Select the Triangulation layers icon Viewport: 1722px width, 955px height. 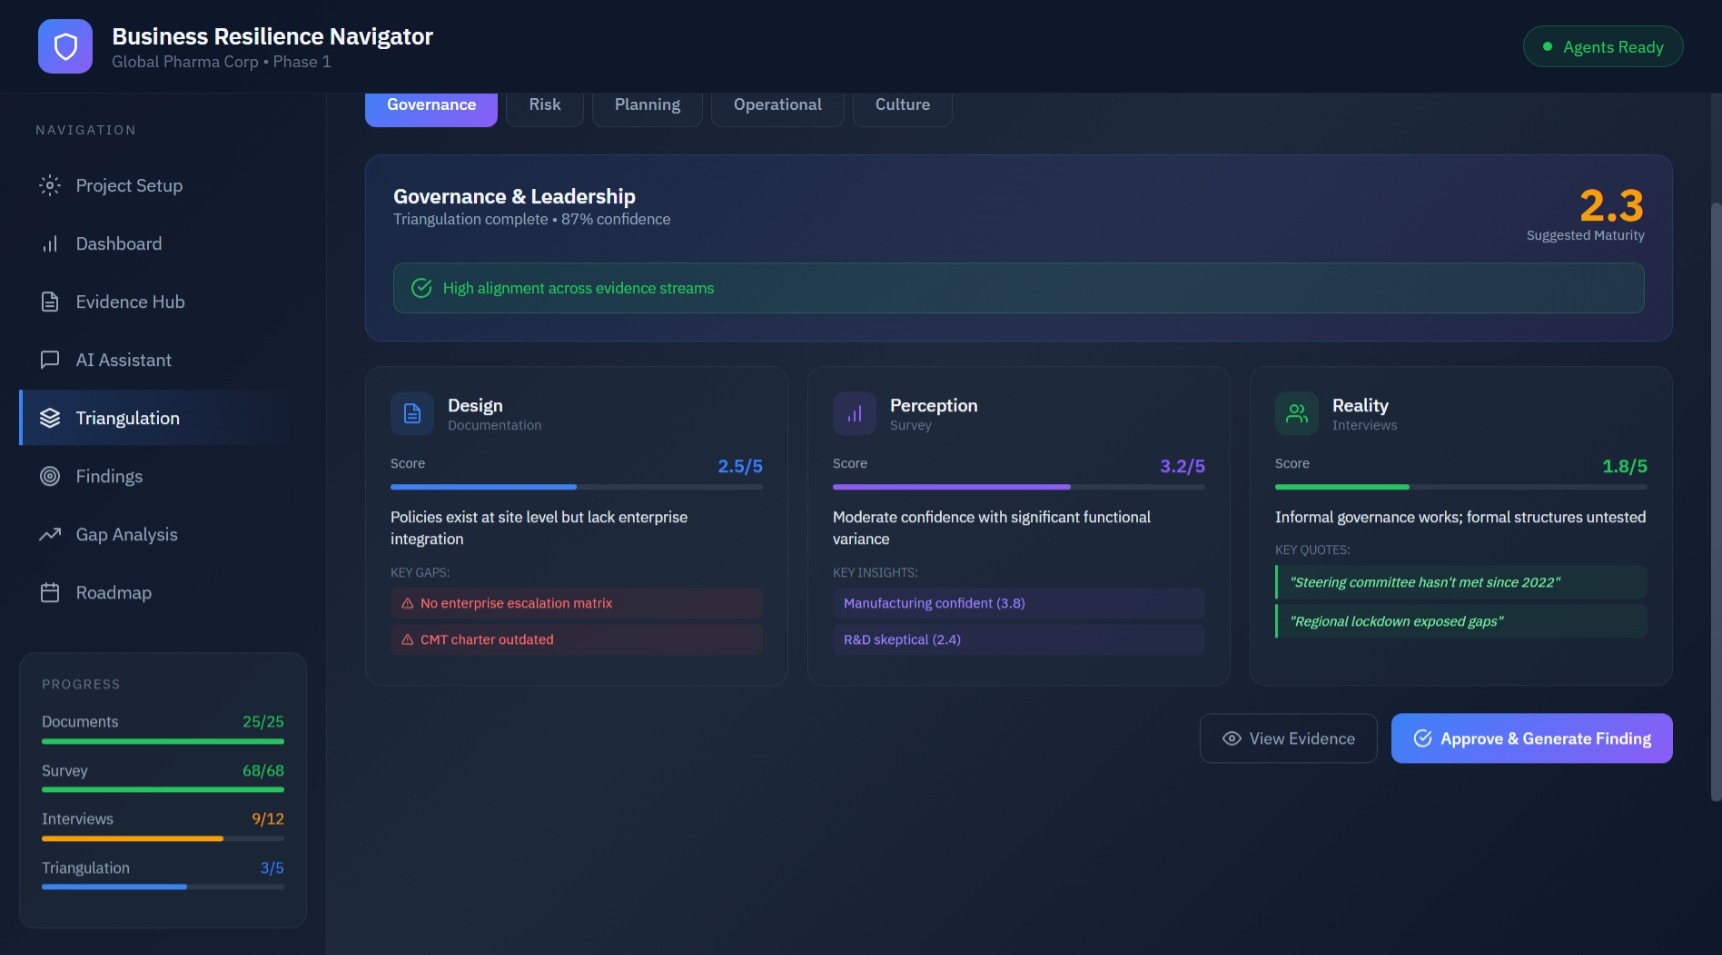point(50,417)
